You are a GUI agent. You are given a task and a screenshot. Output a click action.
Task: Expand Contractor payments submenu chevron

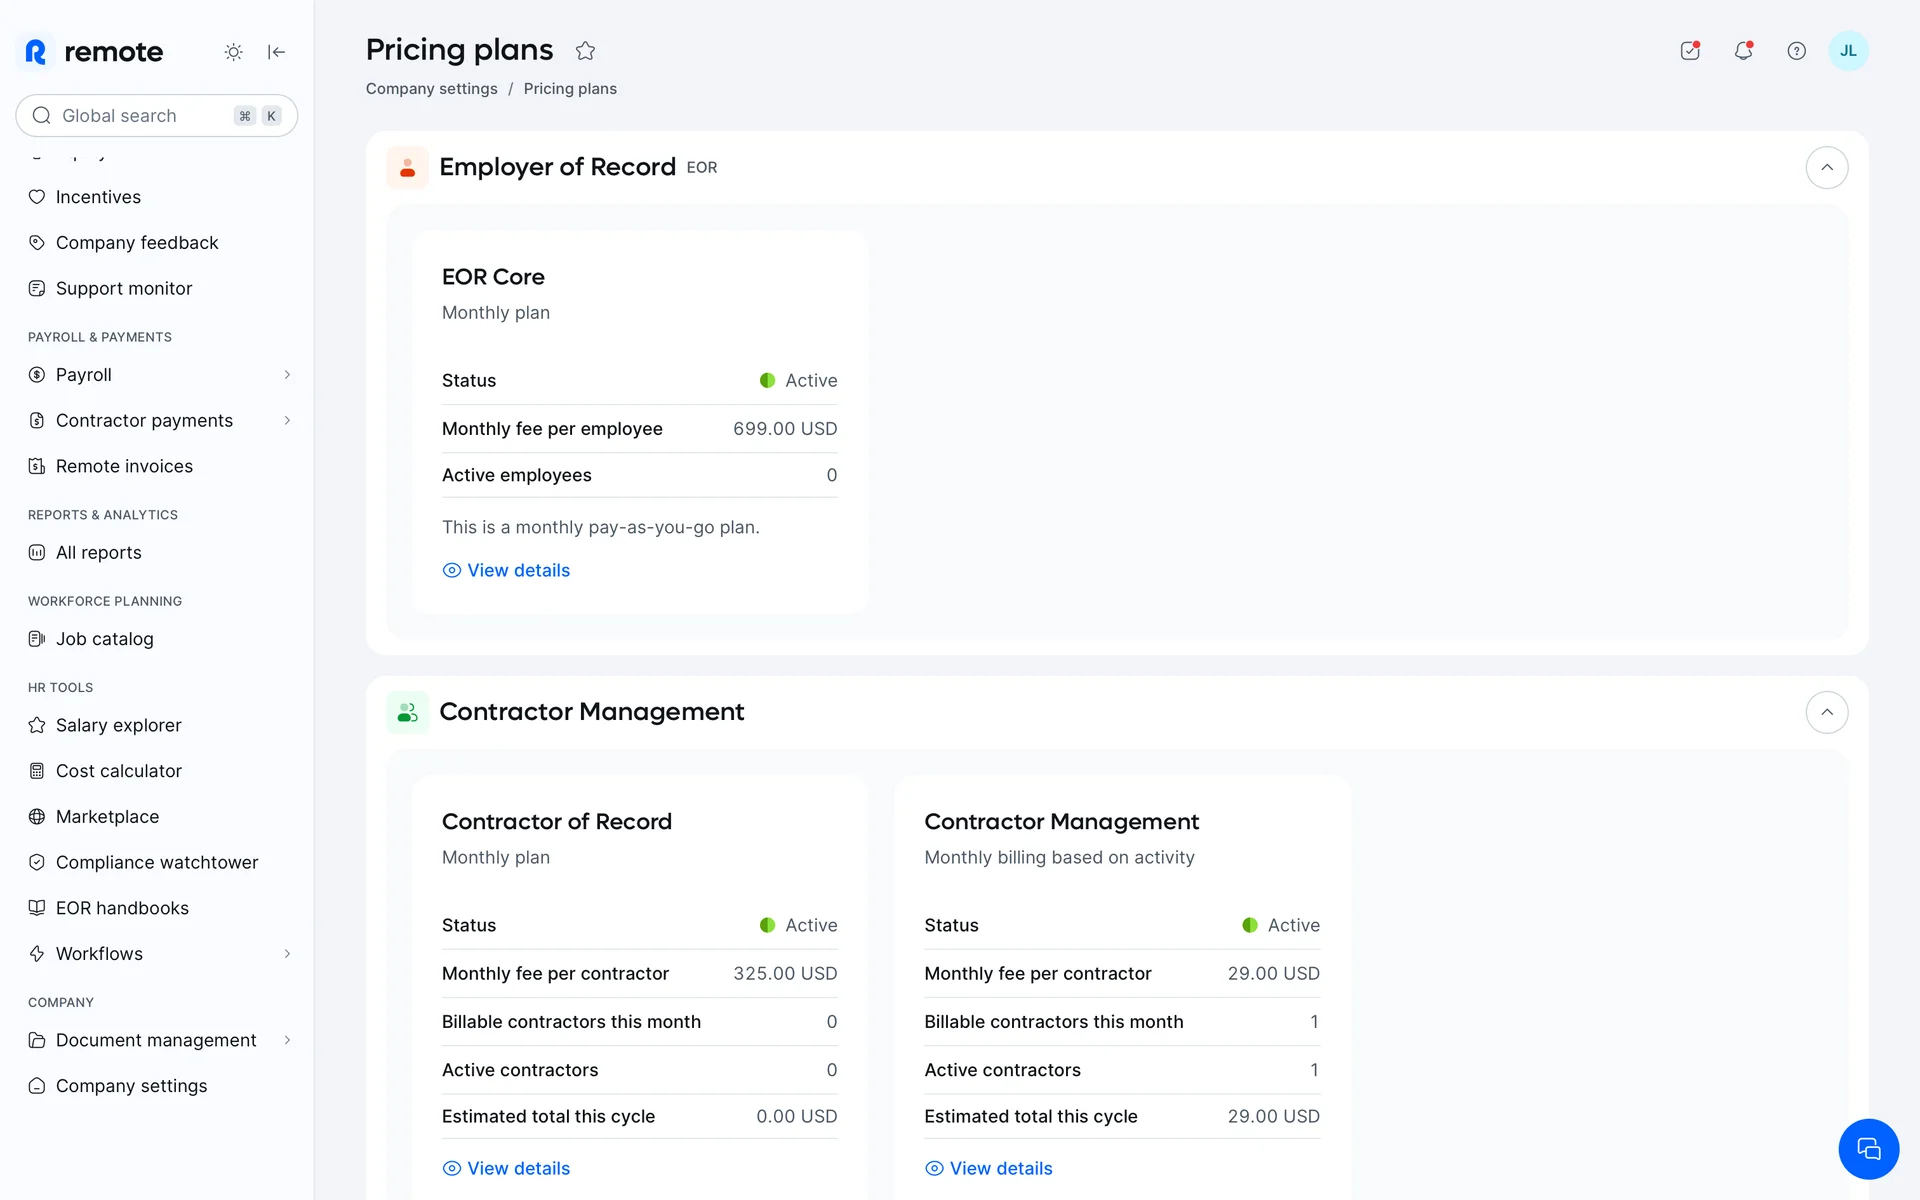tap(287, 421)
